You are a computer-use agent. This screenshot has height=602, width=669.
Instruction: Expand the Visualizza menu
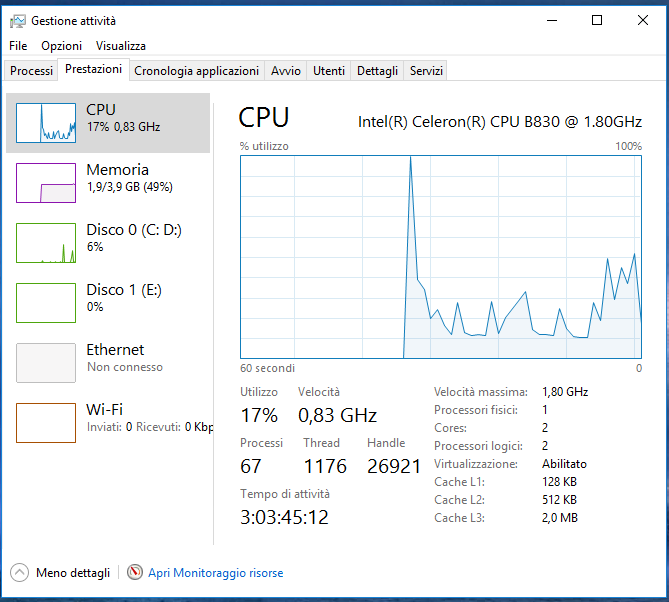point(121,46)
